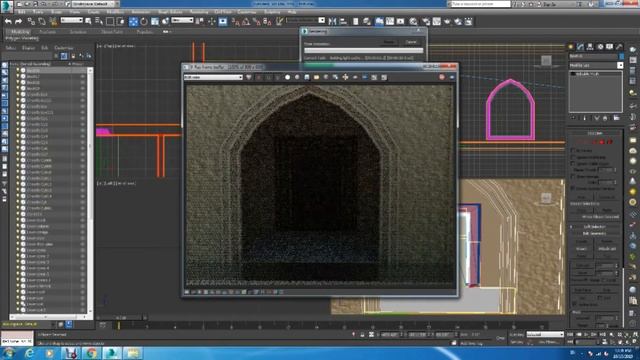This screenshot has height=360, width=640.
Task: Open the Help menu
Action: (292, 12)
